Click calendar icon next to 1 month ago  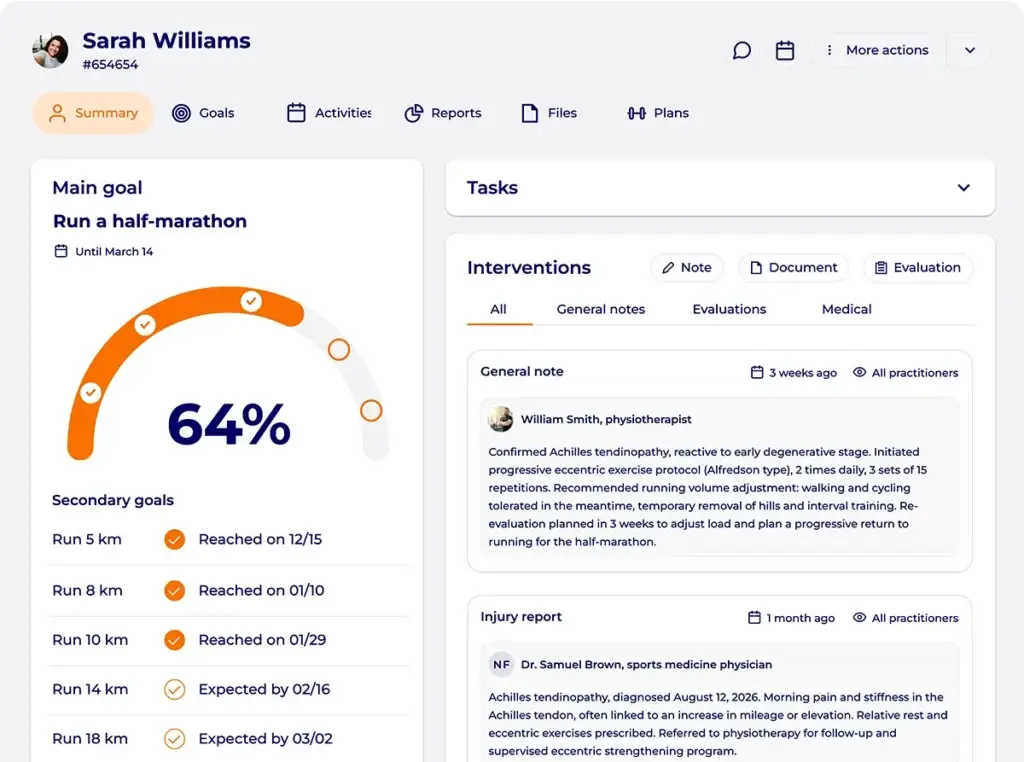coord(754,617)
